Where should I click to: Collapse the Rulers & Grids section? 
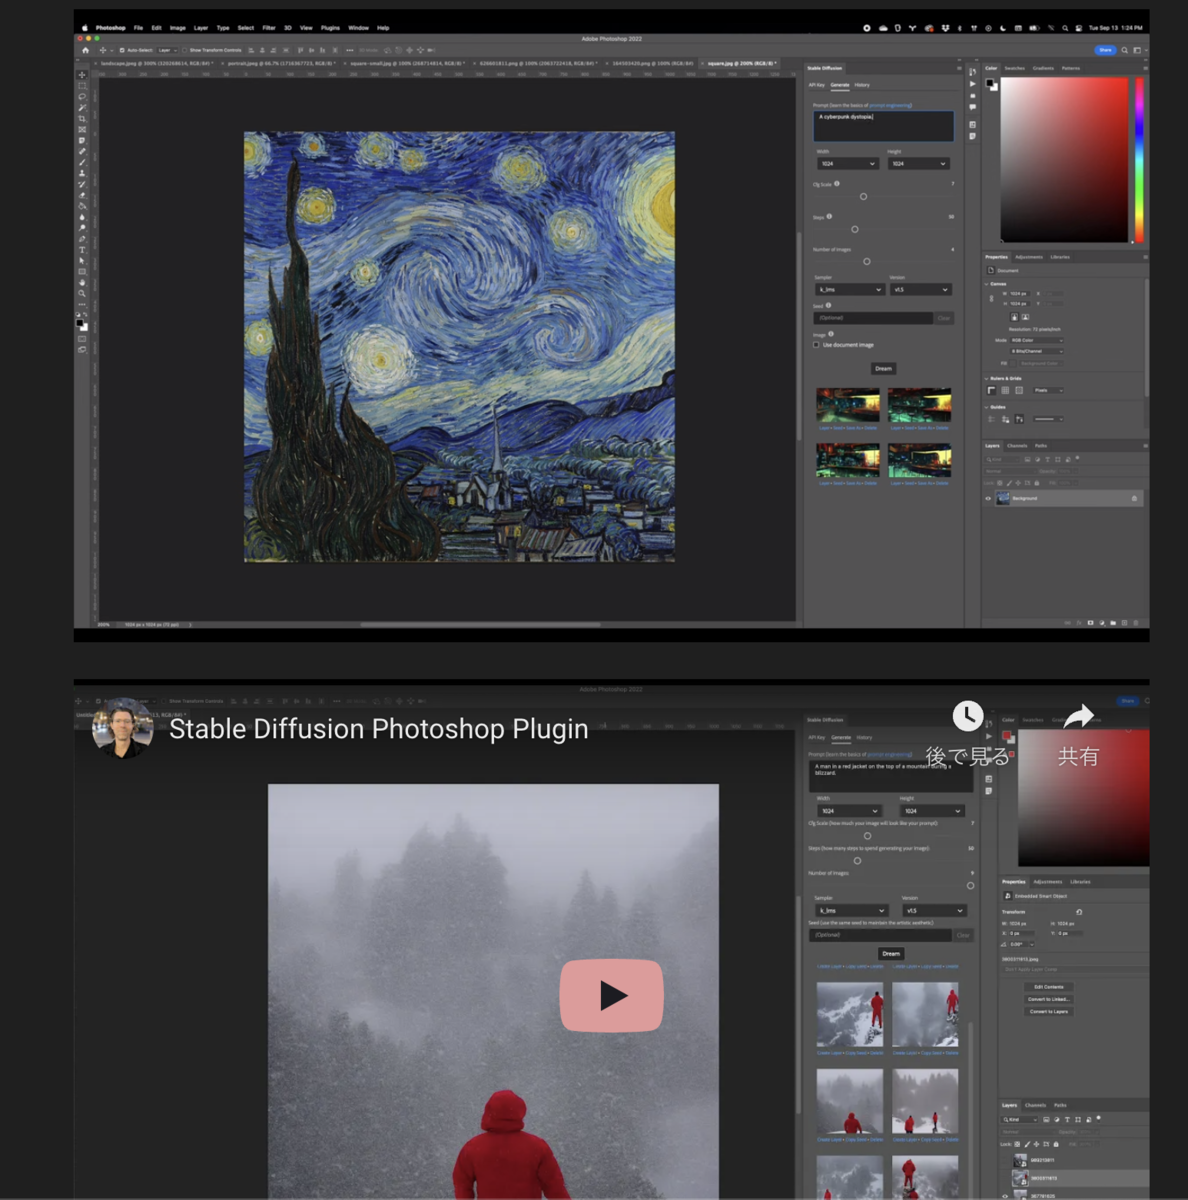pos(986,379)
